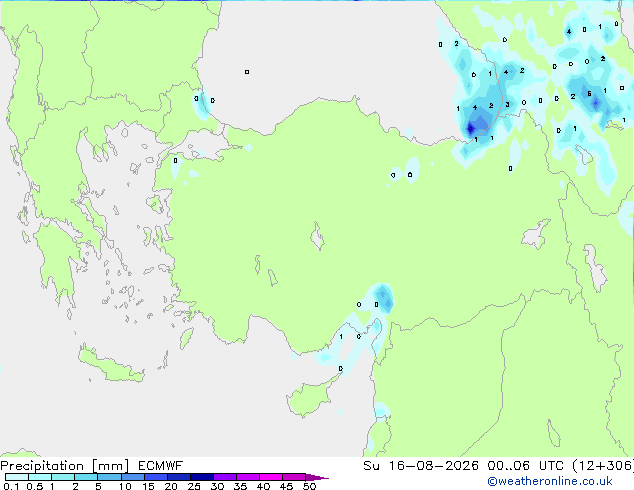
Task: Click the 30–35 mm purple legend swatch
Action: coord(225,477)
